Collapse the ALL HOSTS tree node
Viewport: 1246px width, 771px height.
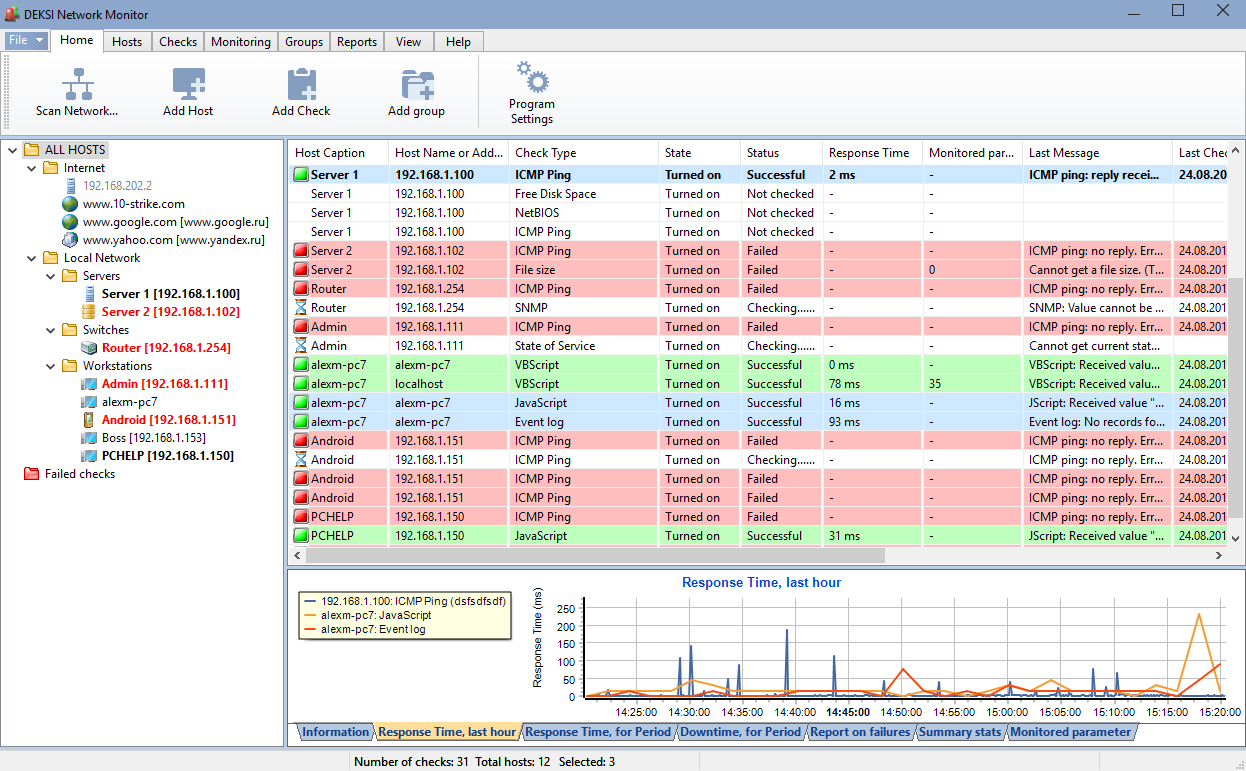[x=12, y=148]
